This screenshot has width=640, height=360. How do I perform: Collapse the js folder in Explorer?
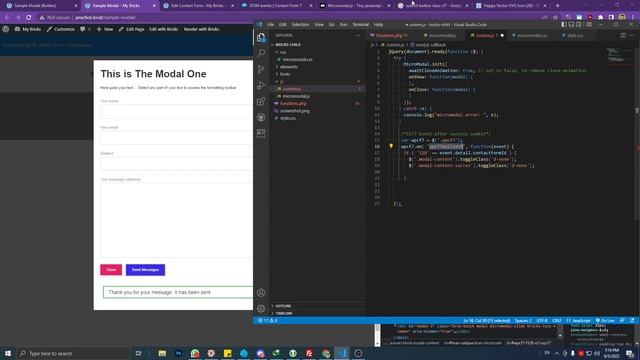coord(282,82)
